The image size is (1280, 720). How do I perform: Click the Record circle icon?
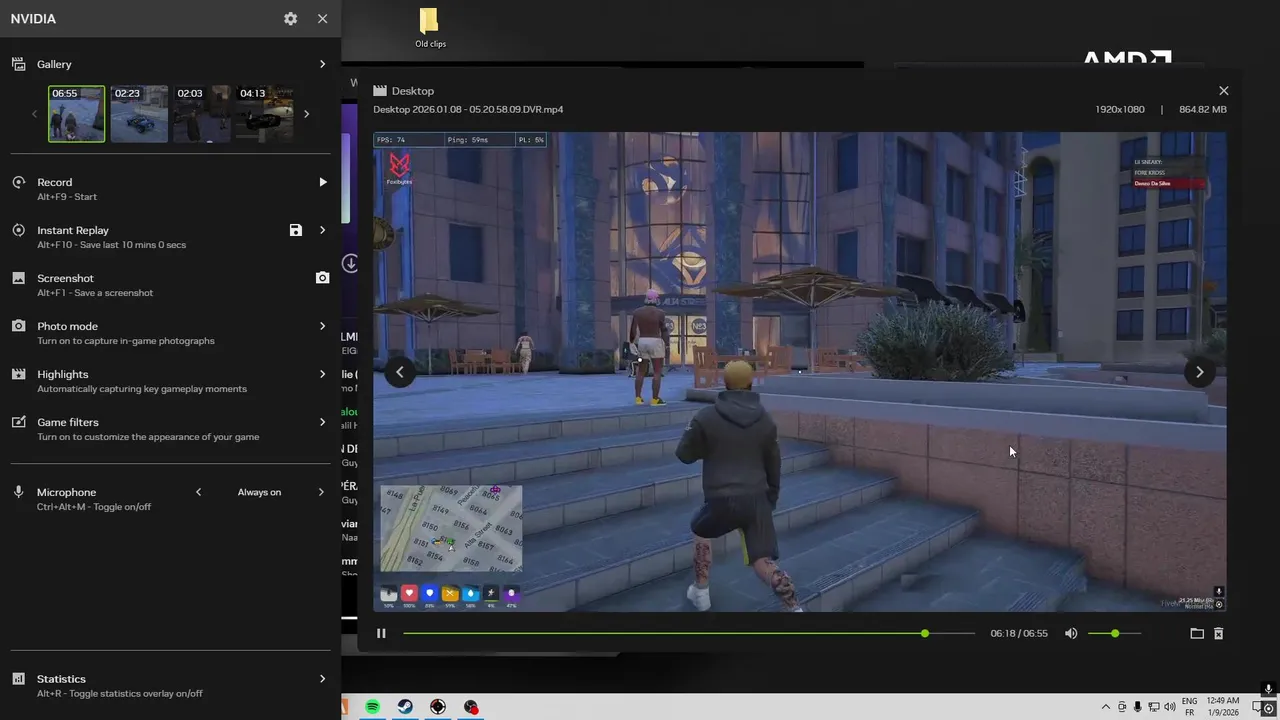point(18,182)
